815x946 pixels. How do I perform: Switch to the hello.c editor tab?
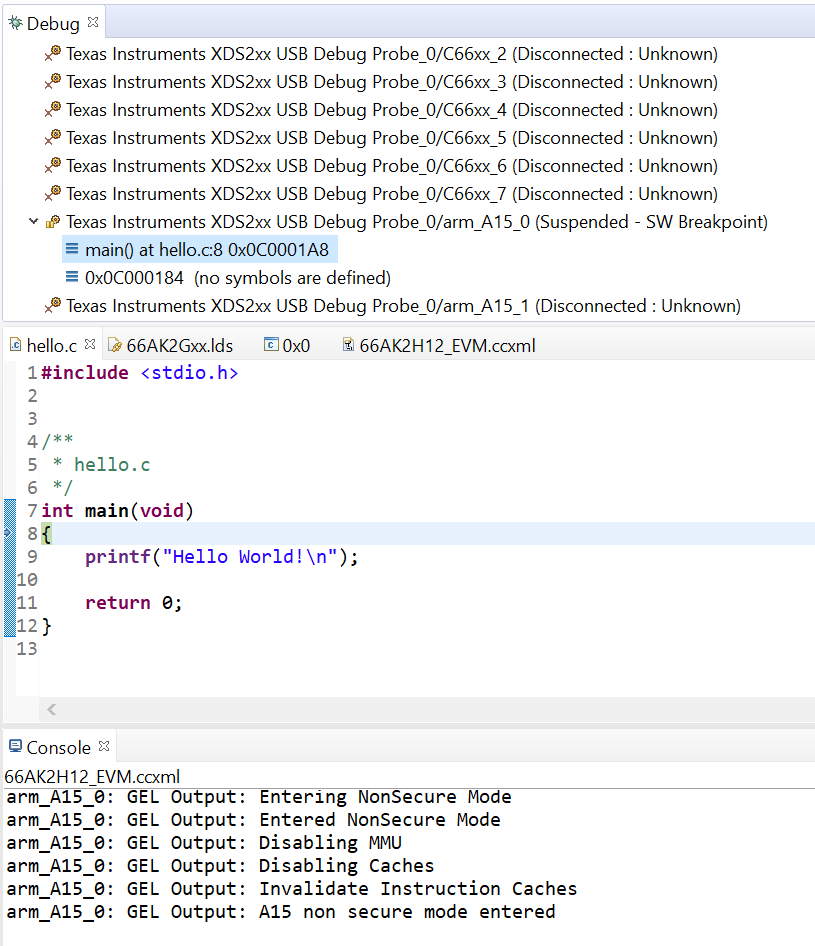pos(51,346)
